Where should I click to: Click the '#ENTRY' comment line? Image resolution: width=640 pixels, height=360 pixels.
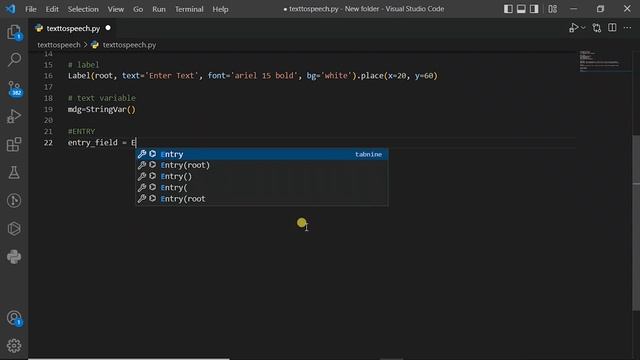click(x=81, y=131)
